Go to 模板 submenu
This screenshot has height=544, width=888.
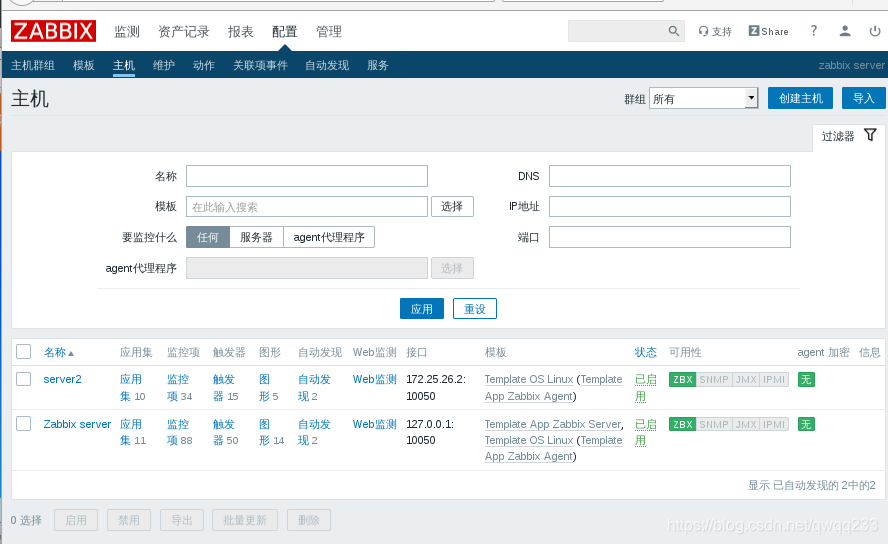click(x=84, y=65)
